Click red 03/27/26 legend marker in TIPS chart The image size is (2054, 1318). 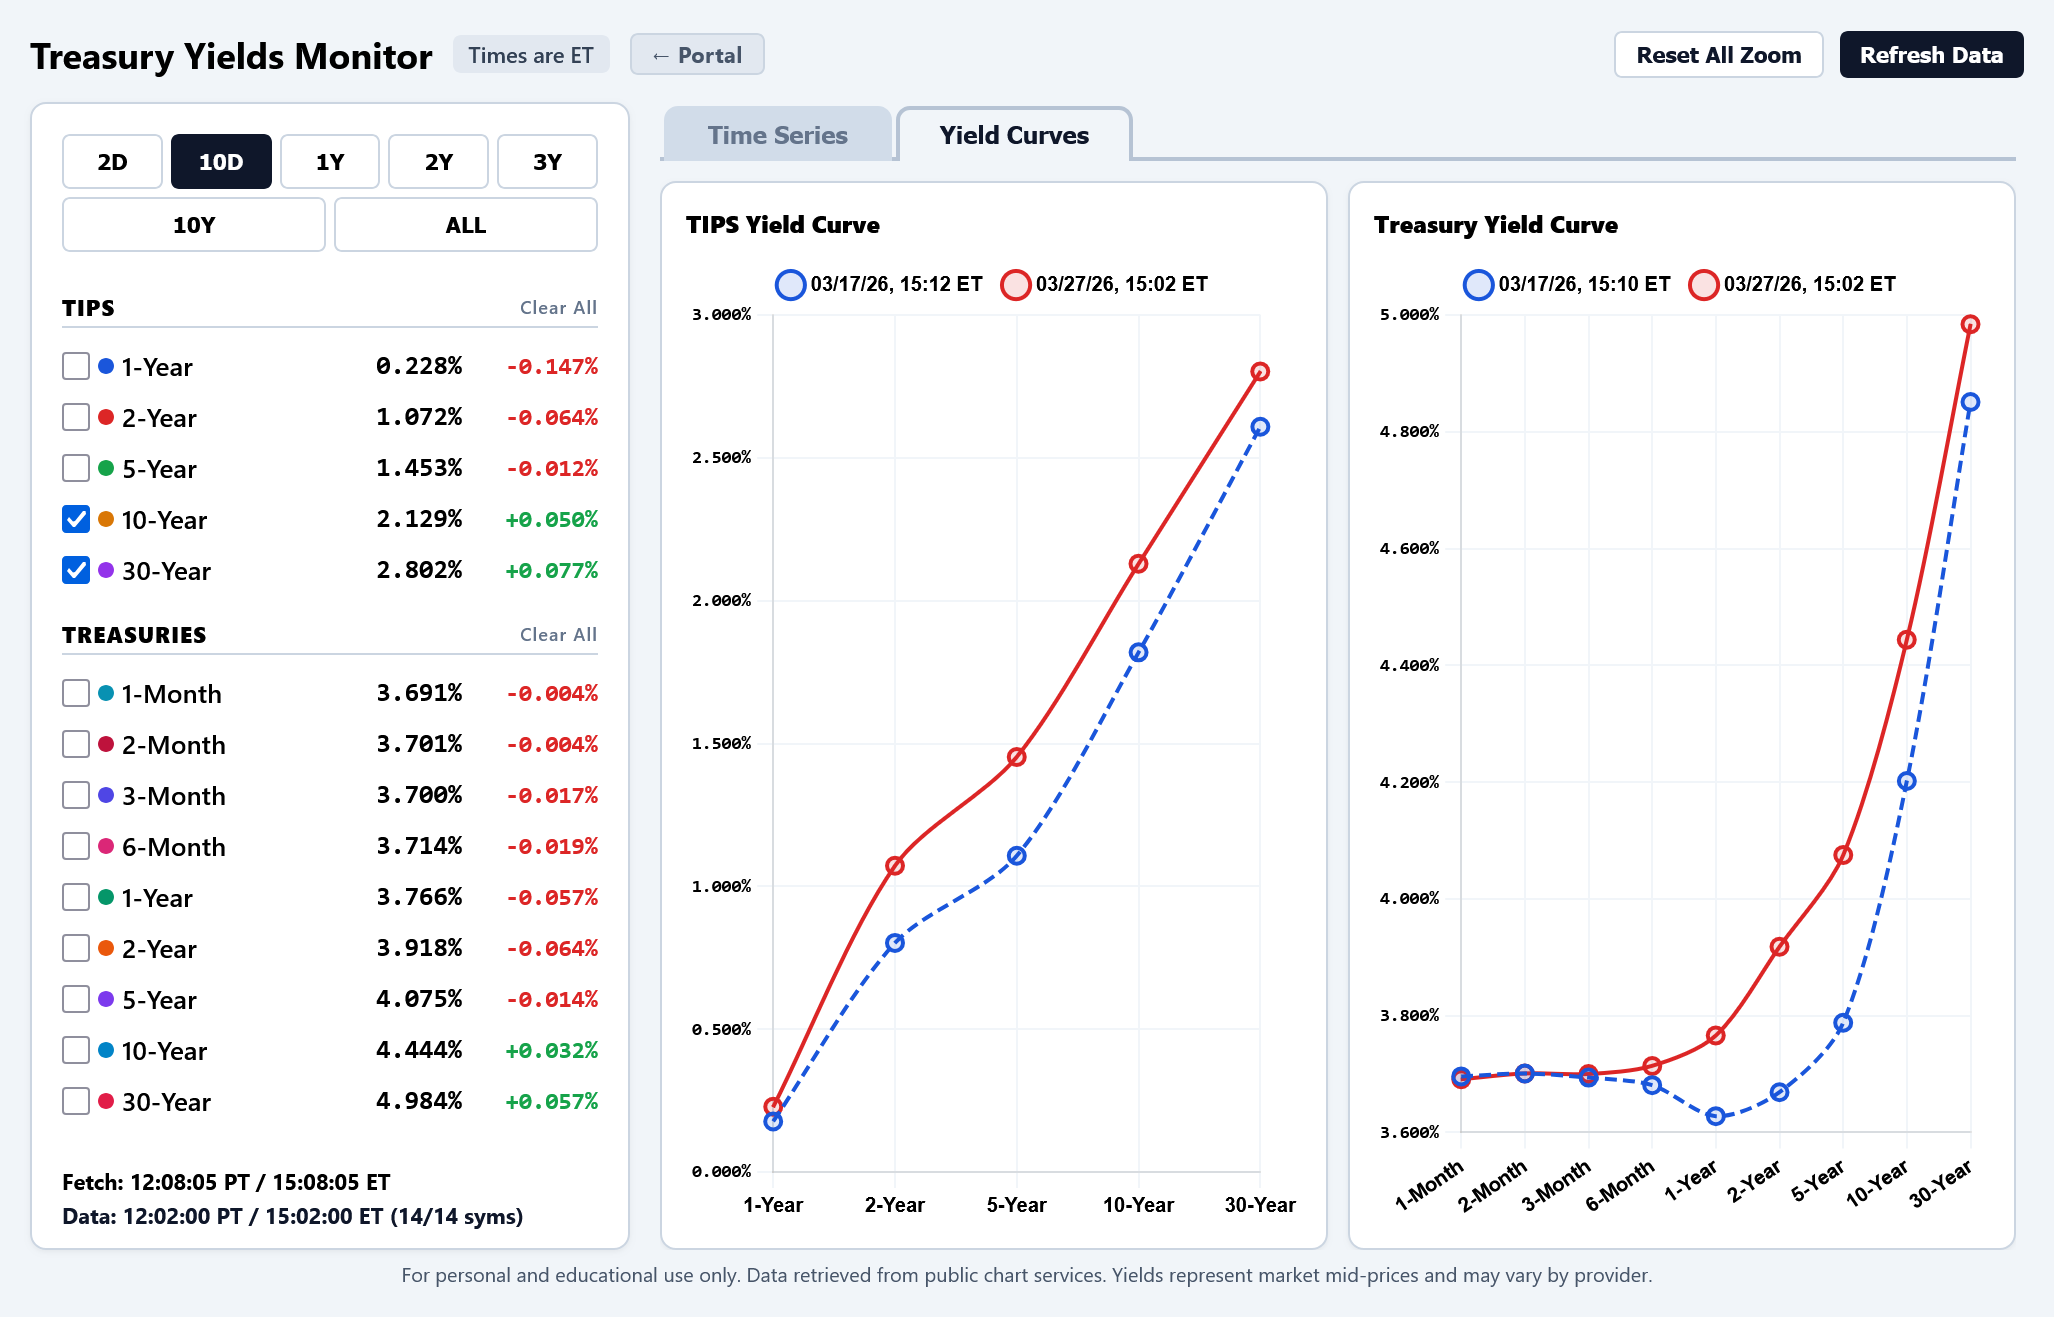(1015, 285)
